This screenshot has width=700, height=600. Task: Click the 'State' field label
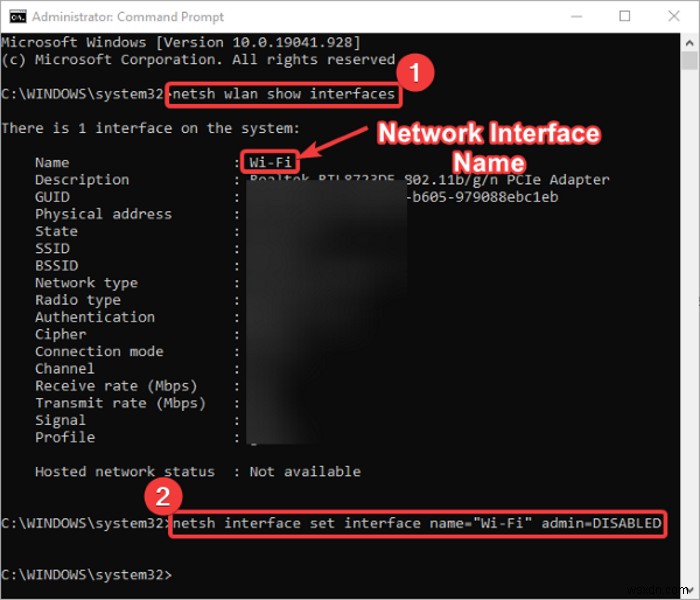56,231
